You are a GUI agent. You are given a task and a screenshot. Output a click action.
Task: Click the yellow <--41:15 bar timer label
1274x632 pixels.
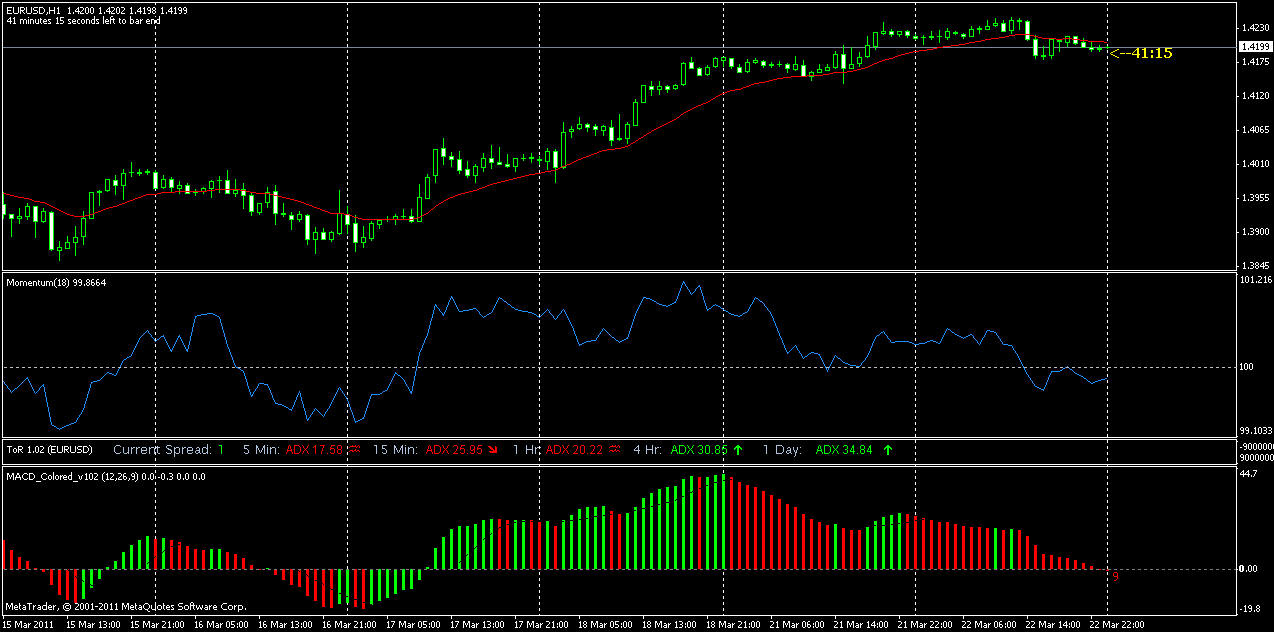tap(1142, 53)
